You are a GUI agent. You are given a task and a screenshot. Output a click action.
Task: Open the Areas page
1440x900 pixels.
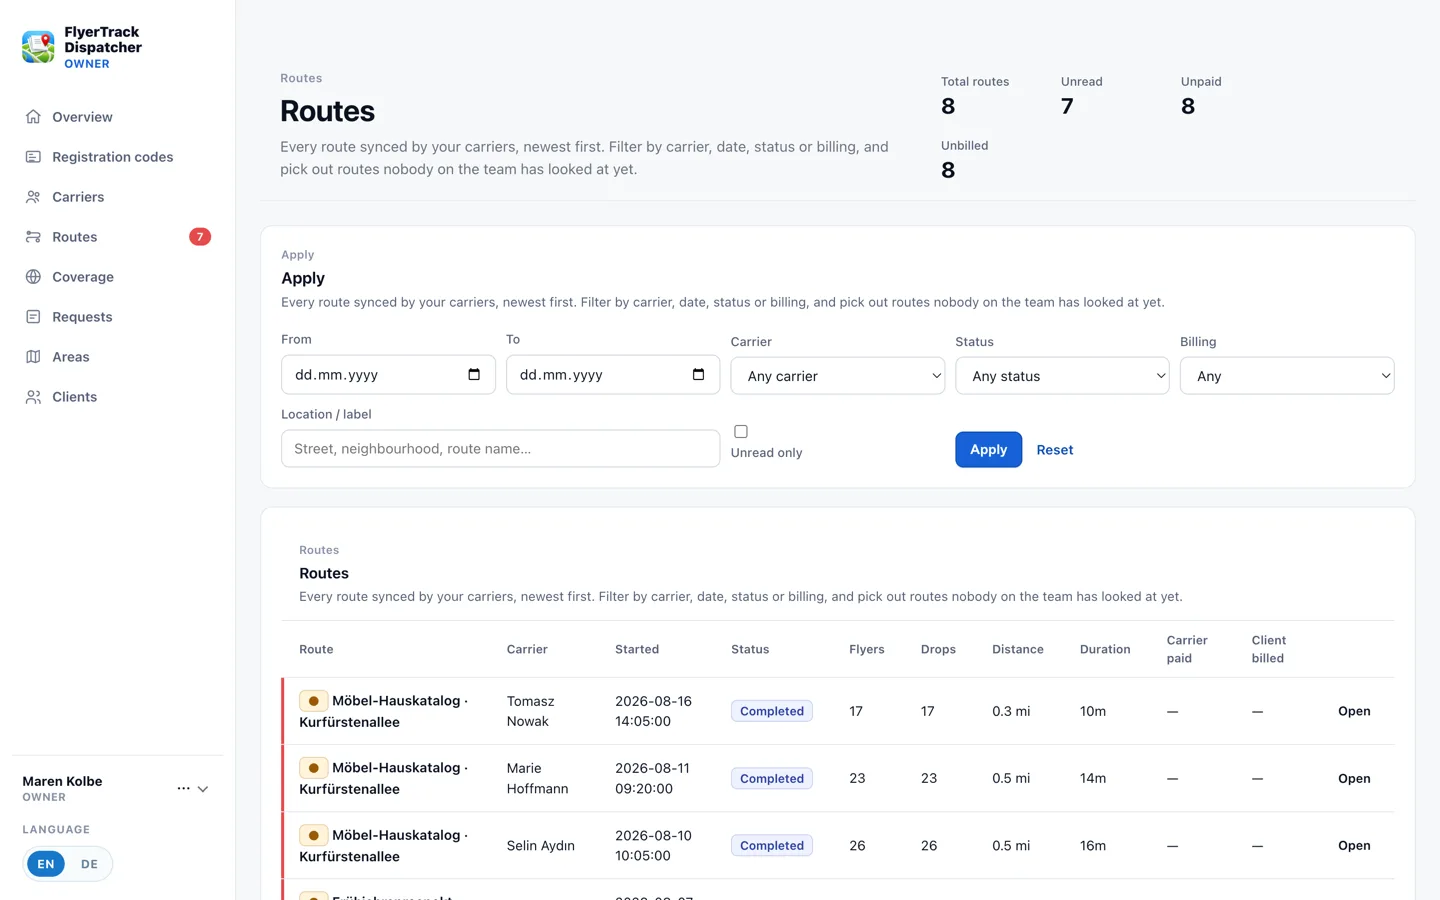[x=118, y=357]
